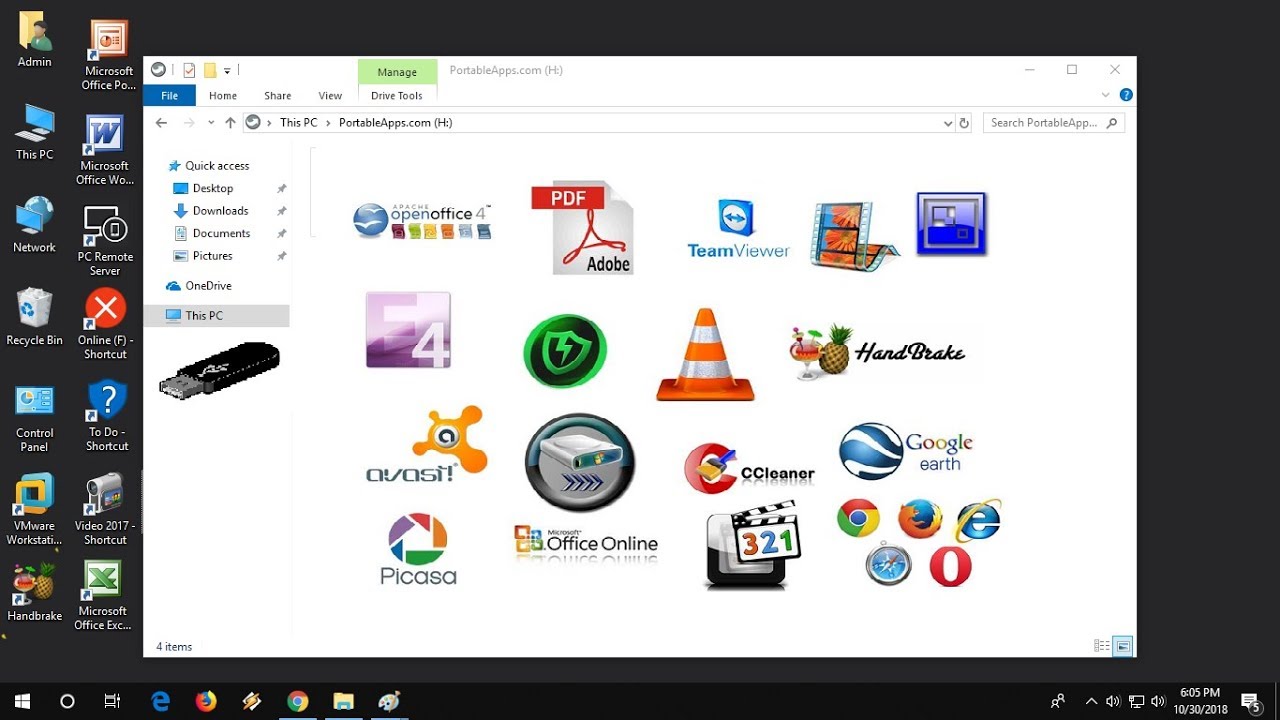Select the Network desktop icon

click(34, 225)
